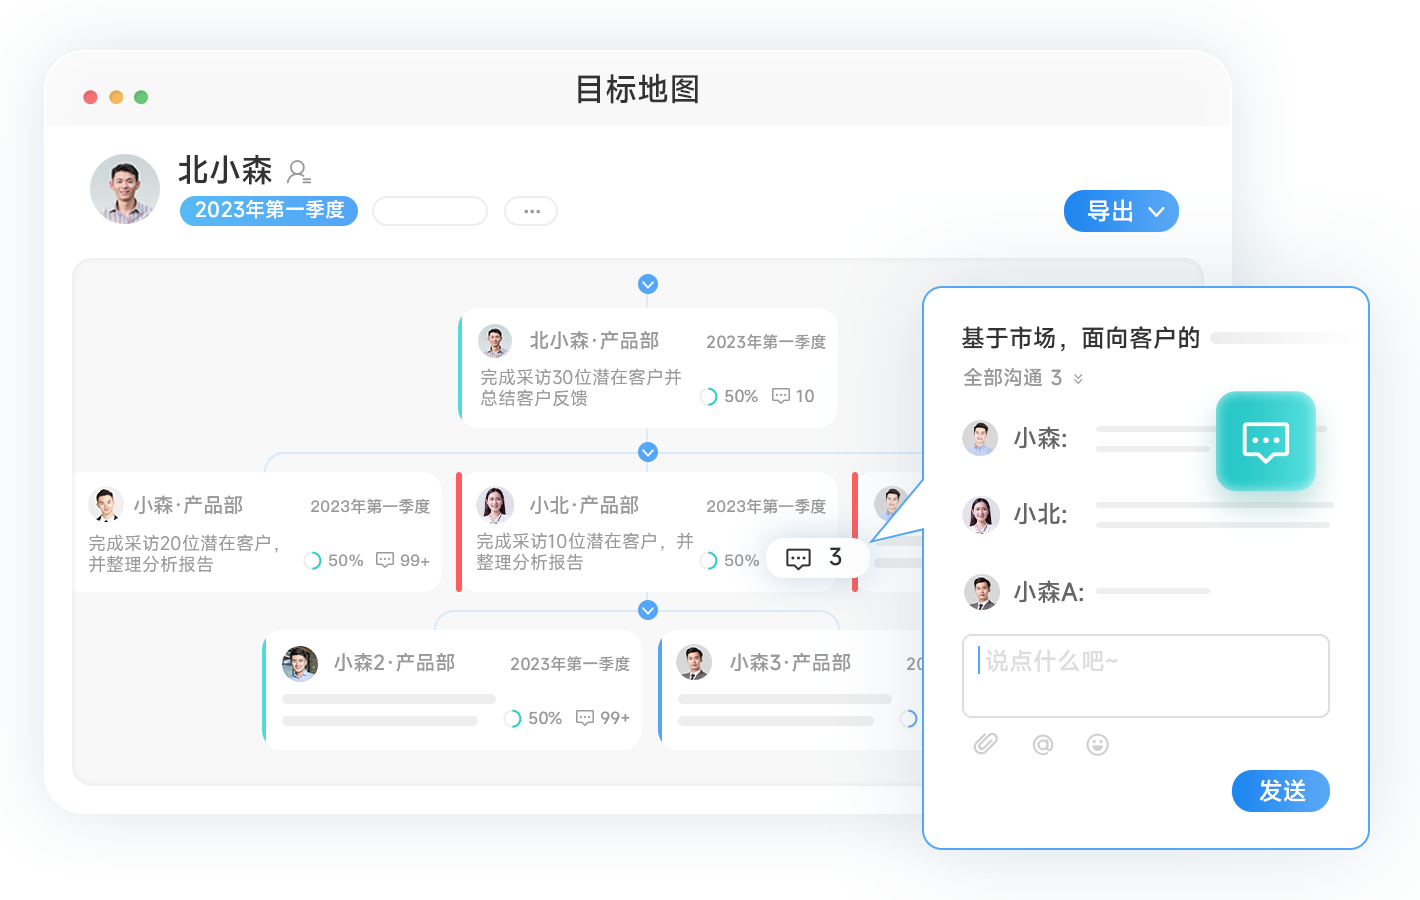Click the @ mention icon
1420x900 pixels.
(x=1042, y=744)
